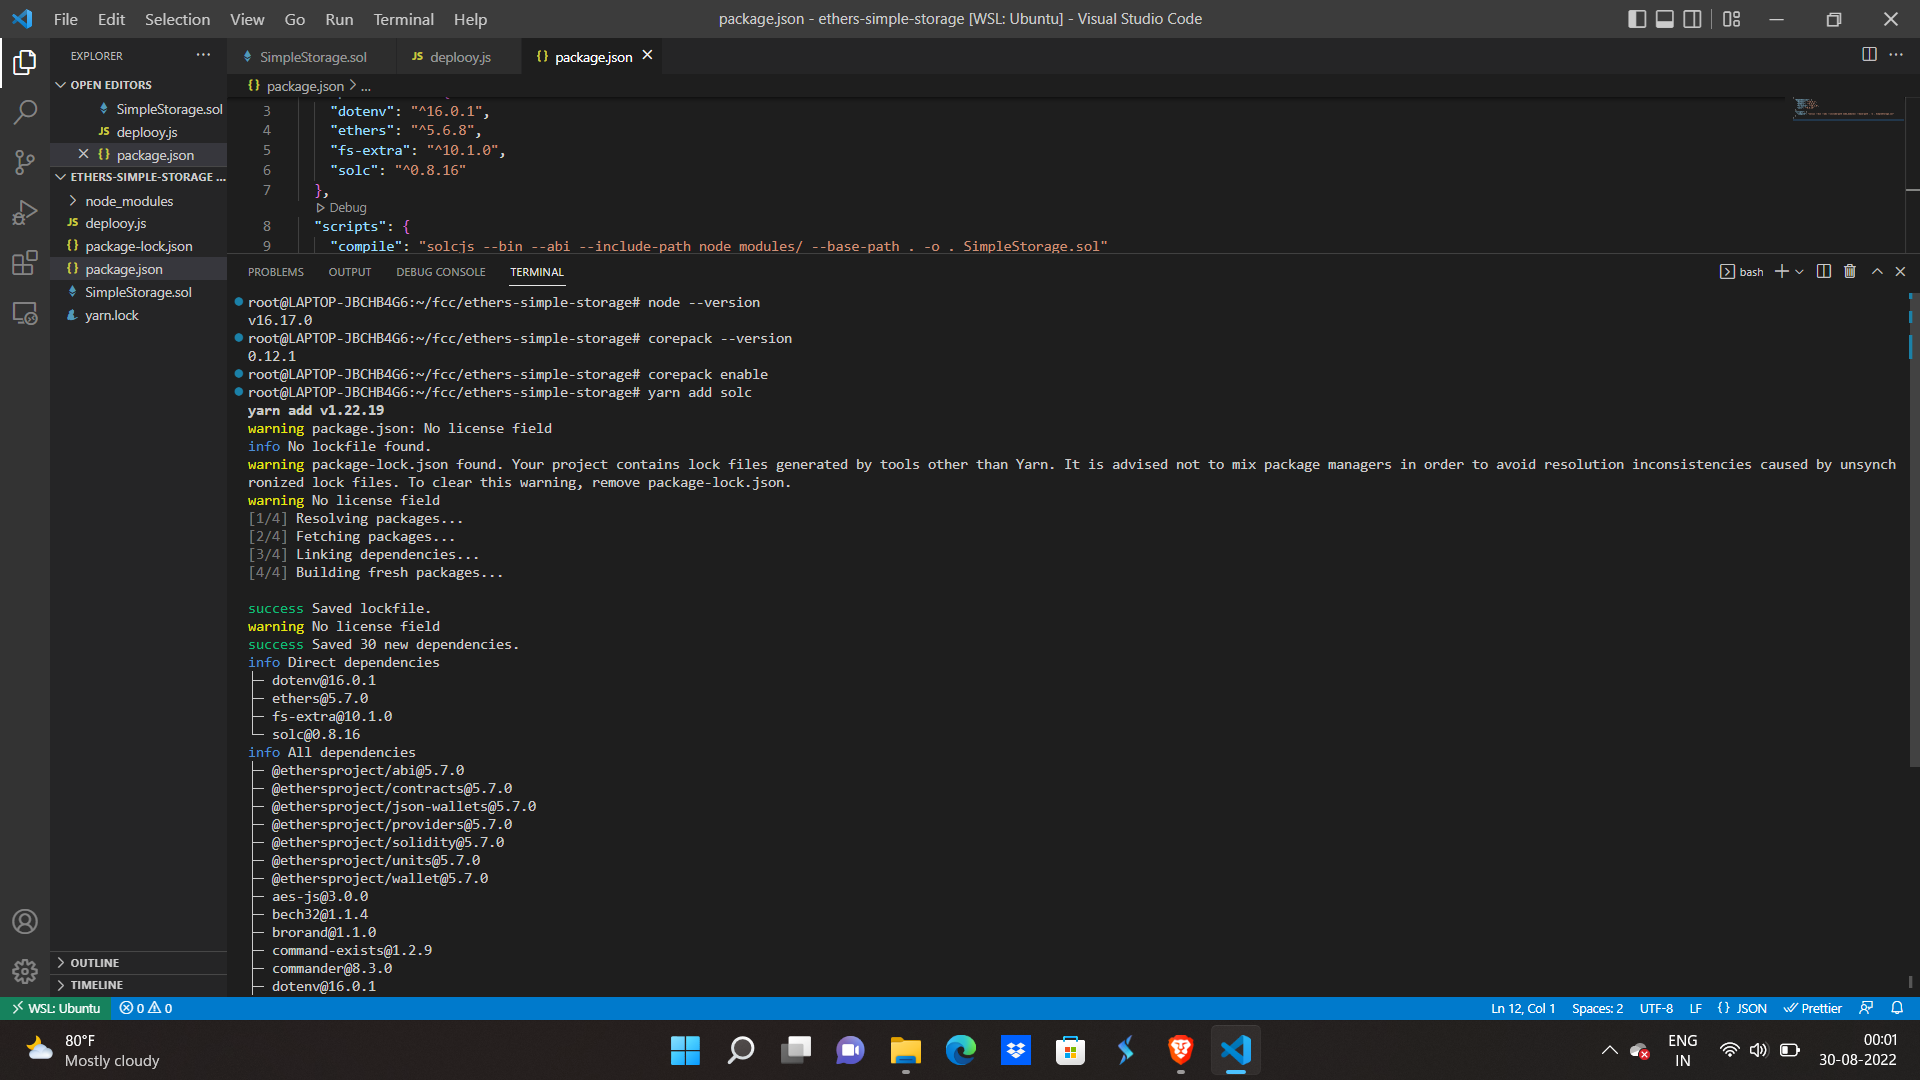Switch to the Debug Console tab
This screenshot has height=1080, width=1920.
441,272
